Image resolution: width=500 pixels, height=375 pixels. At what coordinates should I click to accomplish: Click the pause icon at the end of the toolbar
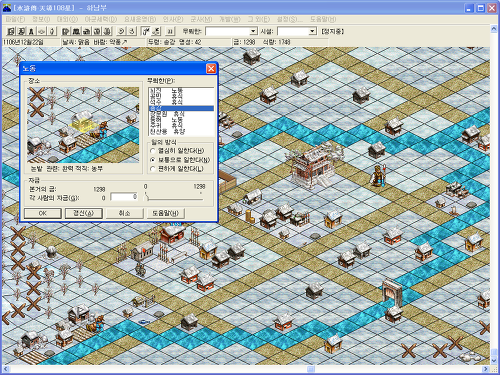pyautogui.click(x=170, y=31)
